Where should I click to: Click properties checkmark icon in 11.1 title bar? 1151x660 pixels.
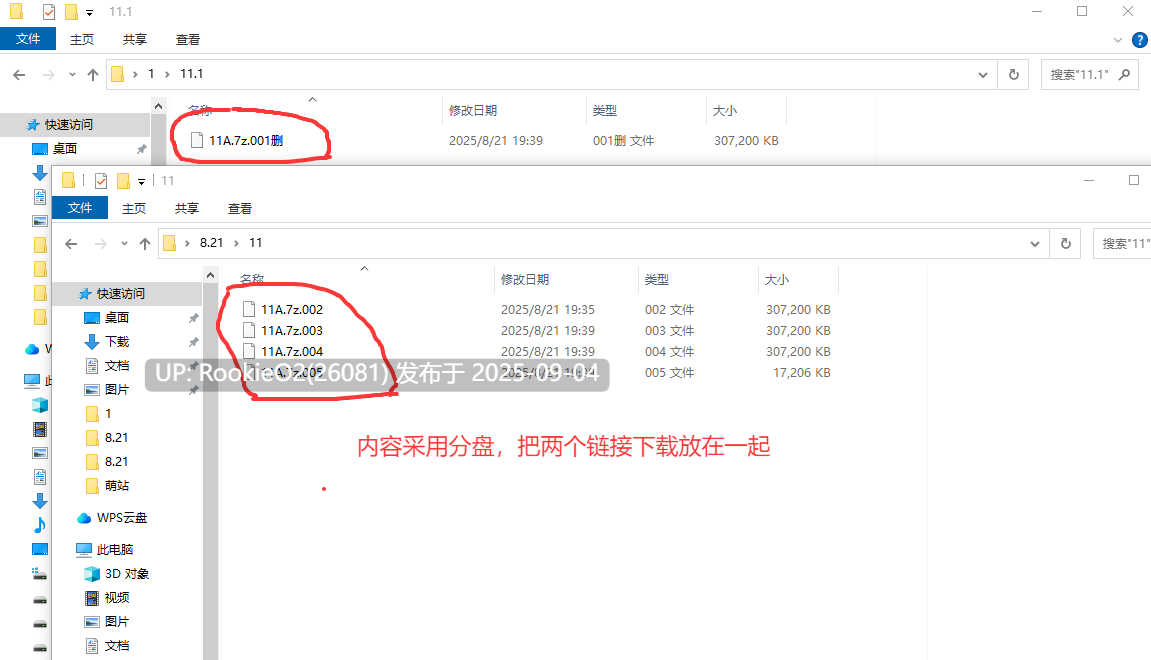click(x=48, y=12)
